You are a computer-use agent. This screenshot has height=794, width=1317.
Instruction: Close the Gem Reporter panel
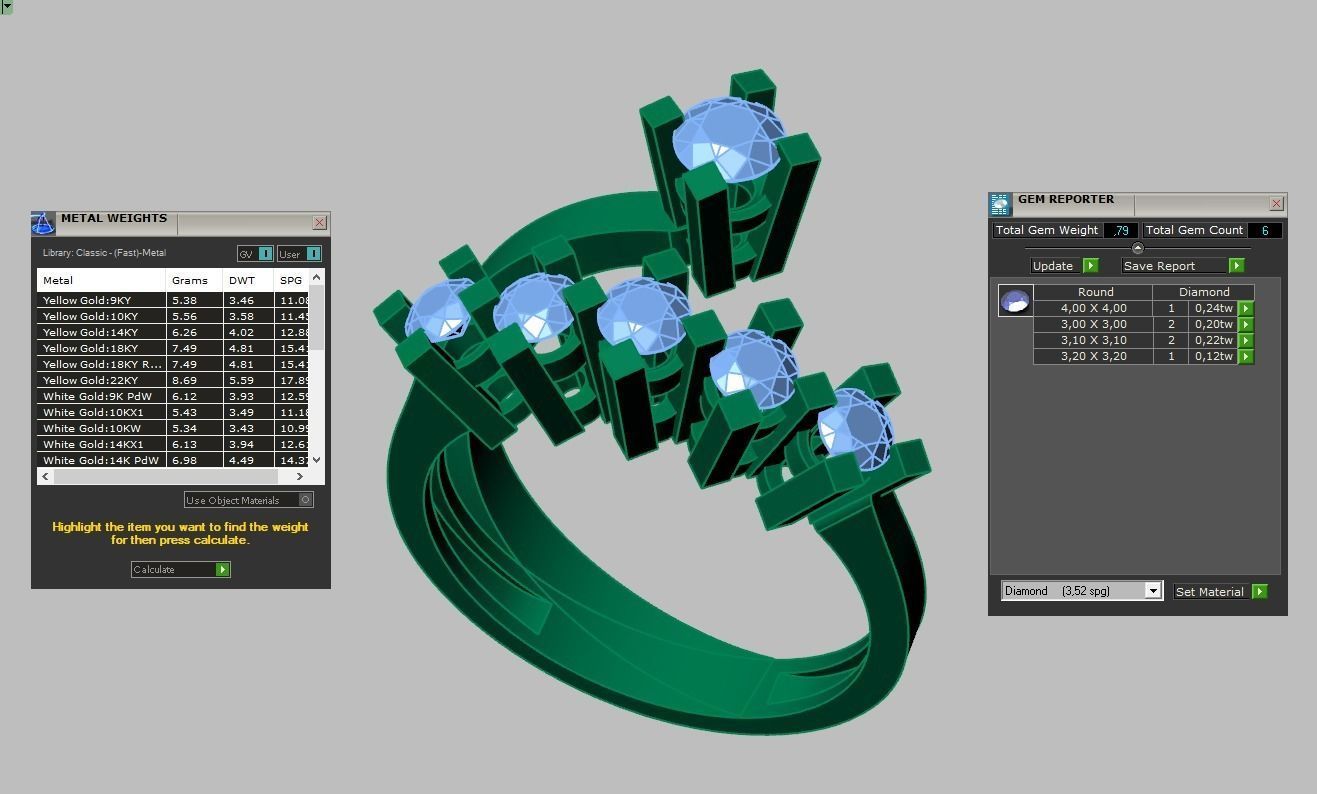(1277, 204)
